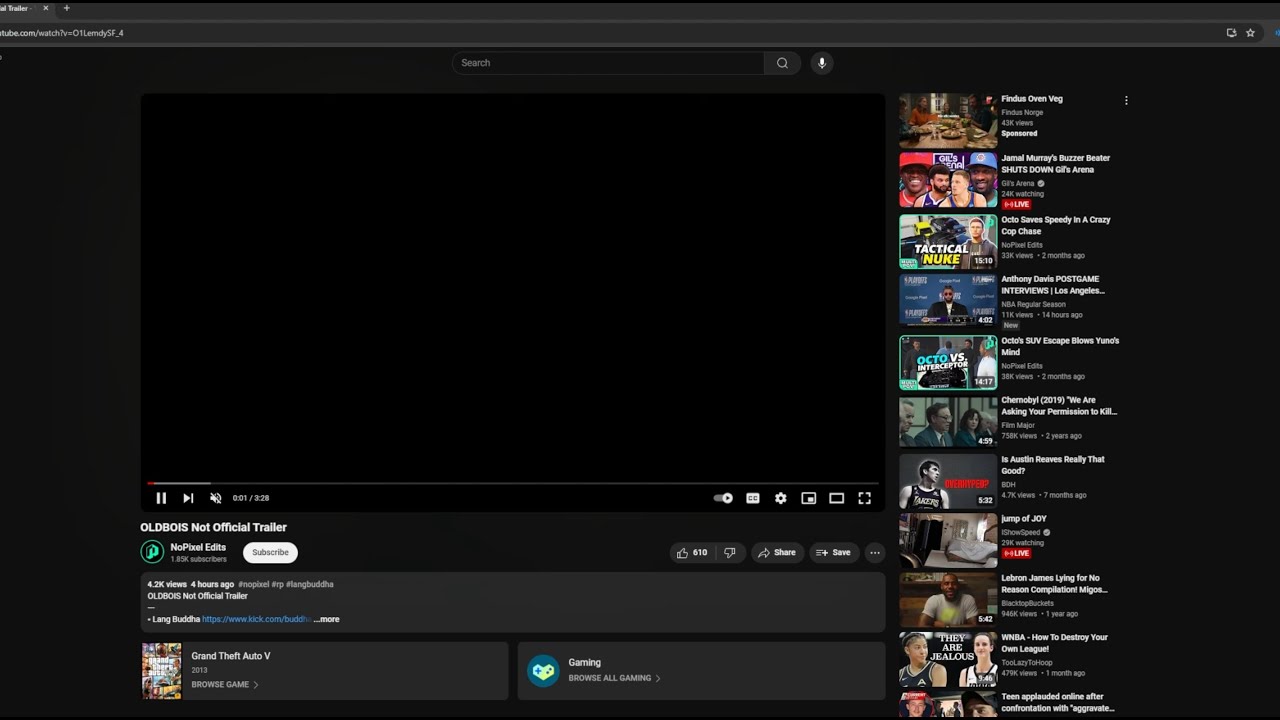Save the video to a playlist
The image size is (1280, 720).
click(x=833, y=552)
